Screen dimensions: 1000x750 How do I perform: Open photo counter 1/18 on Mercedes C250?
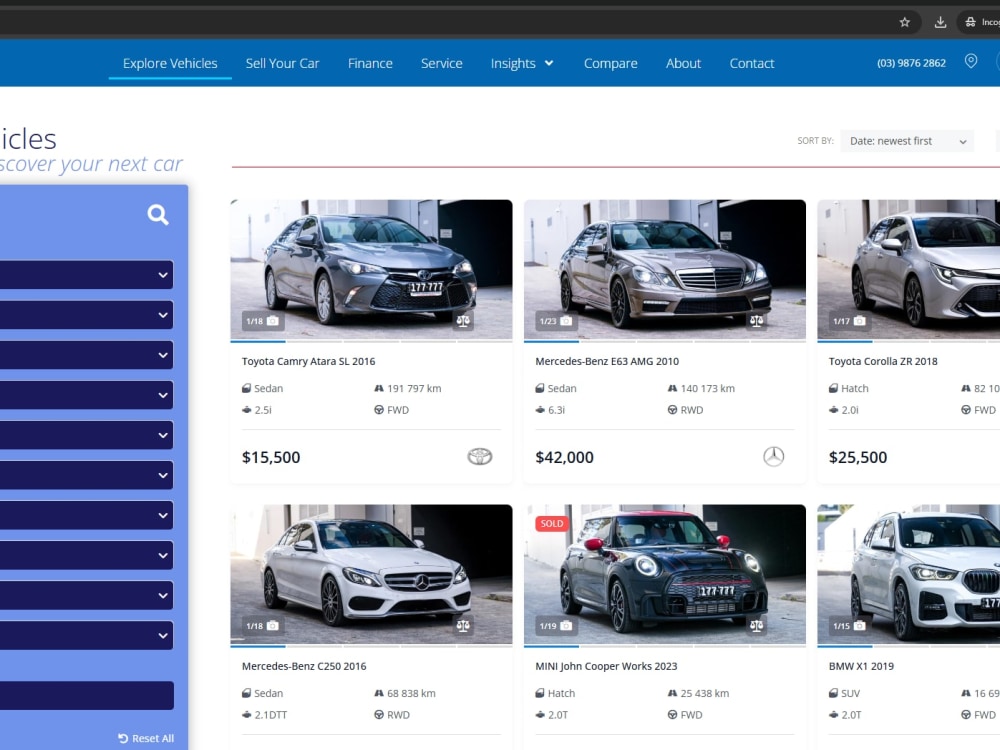pos(262,626)
